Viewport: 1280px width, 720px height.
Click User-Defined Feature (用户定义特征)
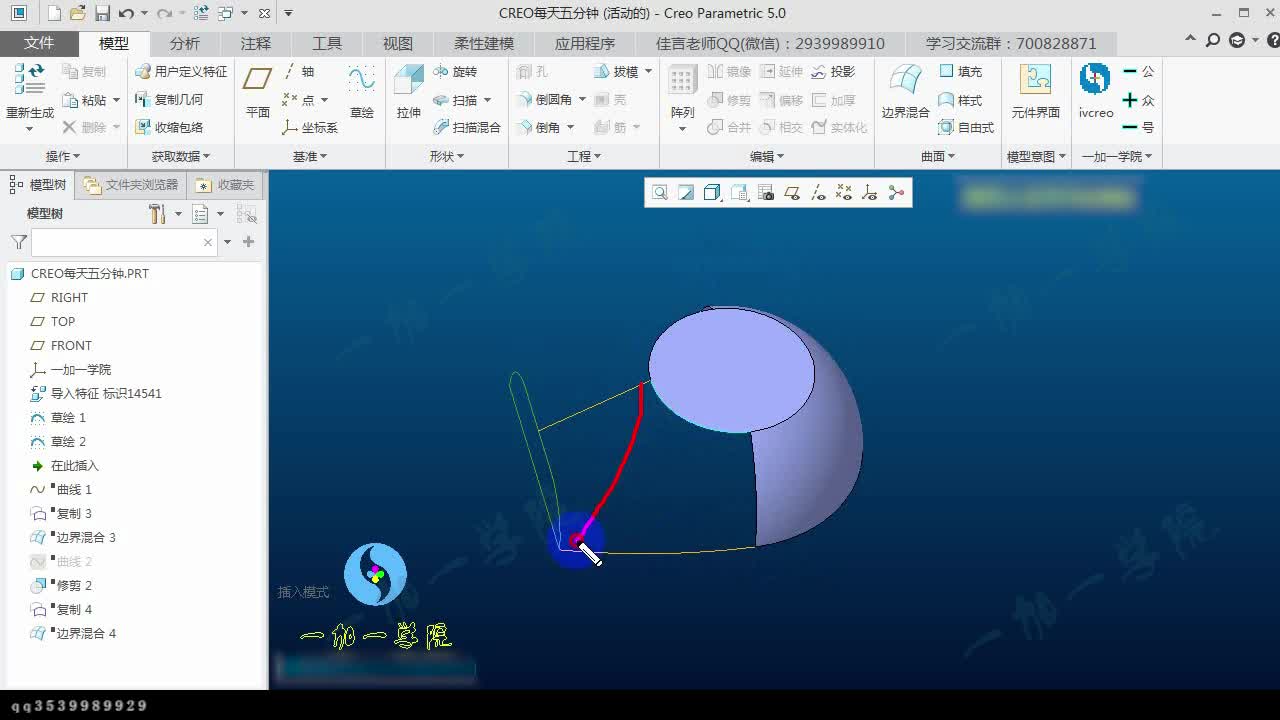[181, 71]
